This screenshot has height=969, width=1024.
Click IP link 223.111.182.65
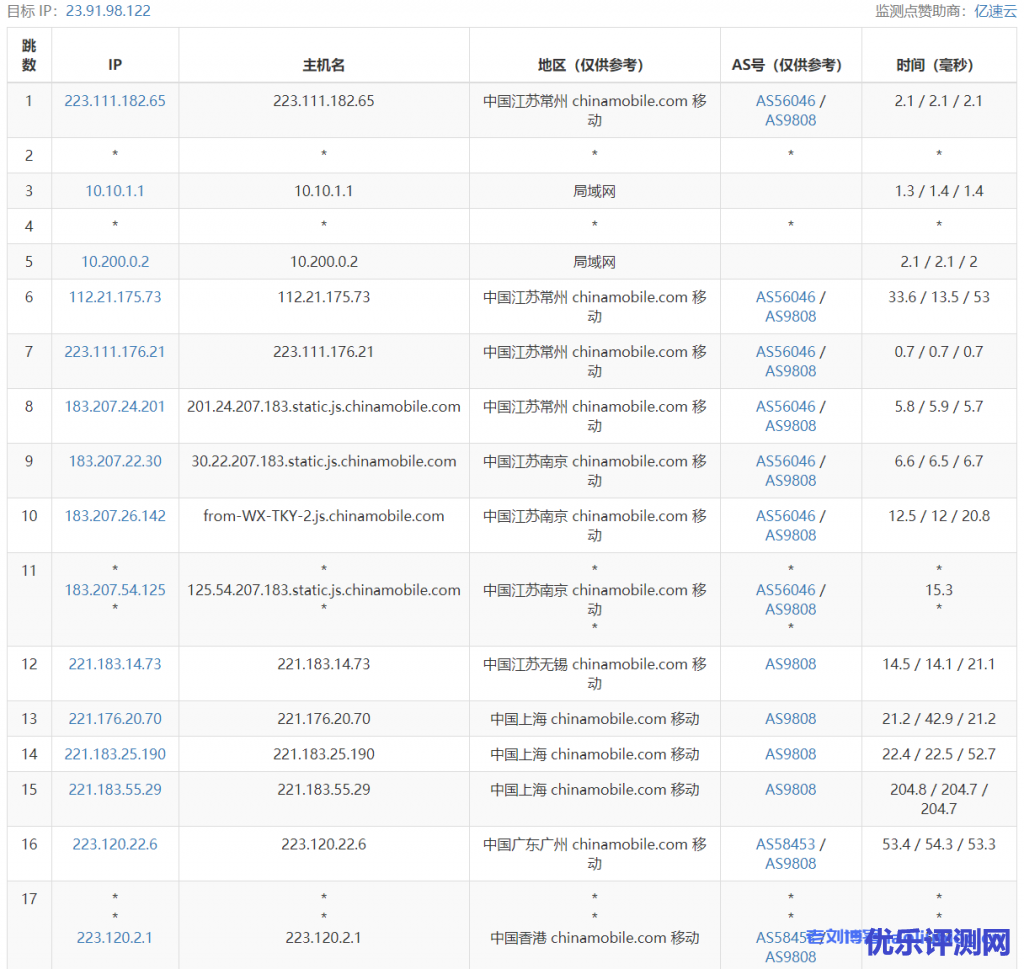[115, 101]
